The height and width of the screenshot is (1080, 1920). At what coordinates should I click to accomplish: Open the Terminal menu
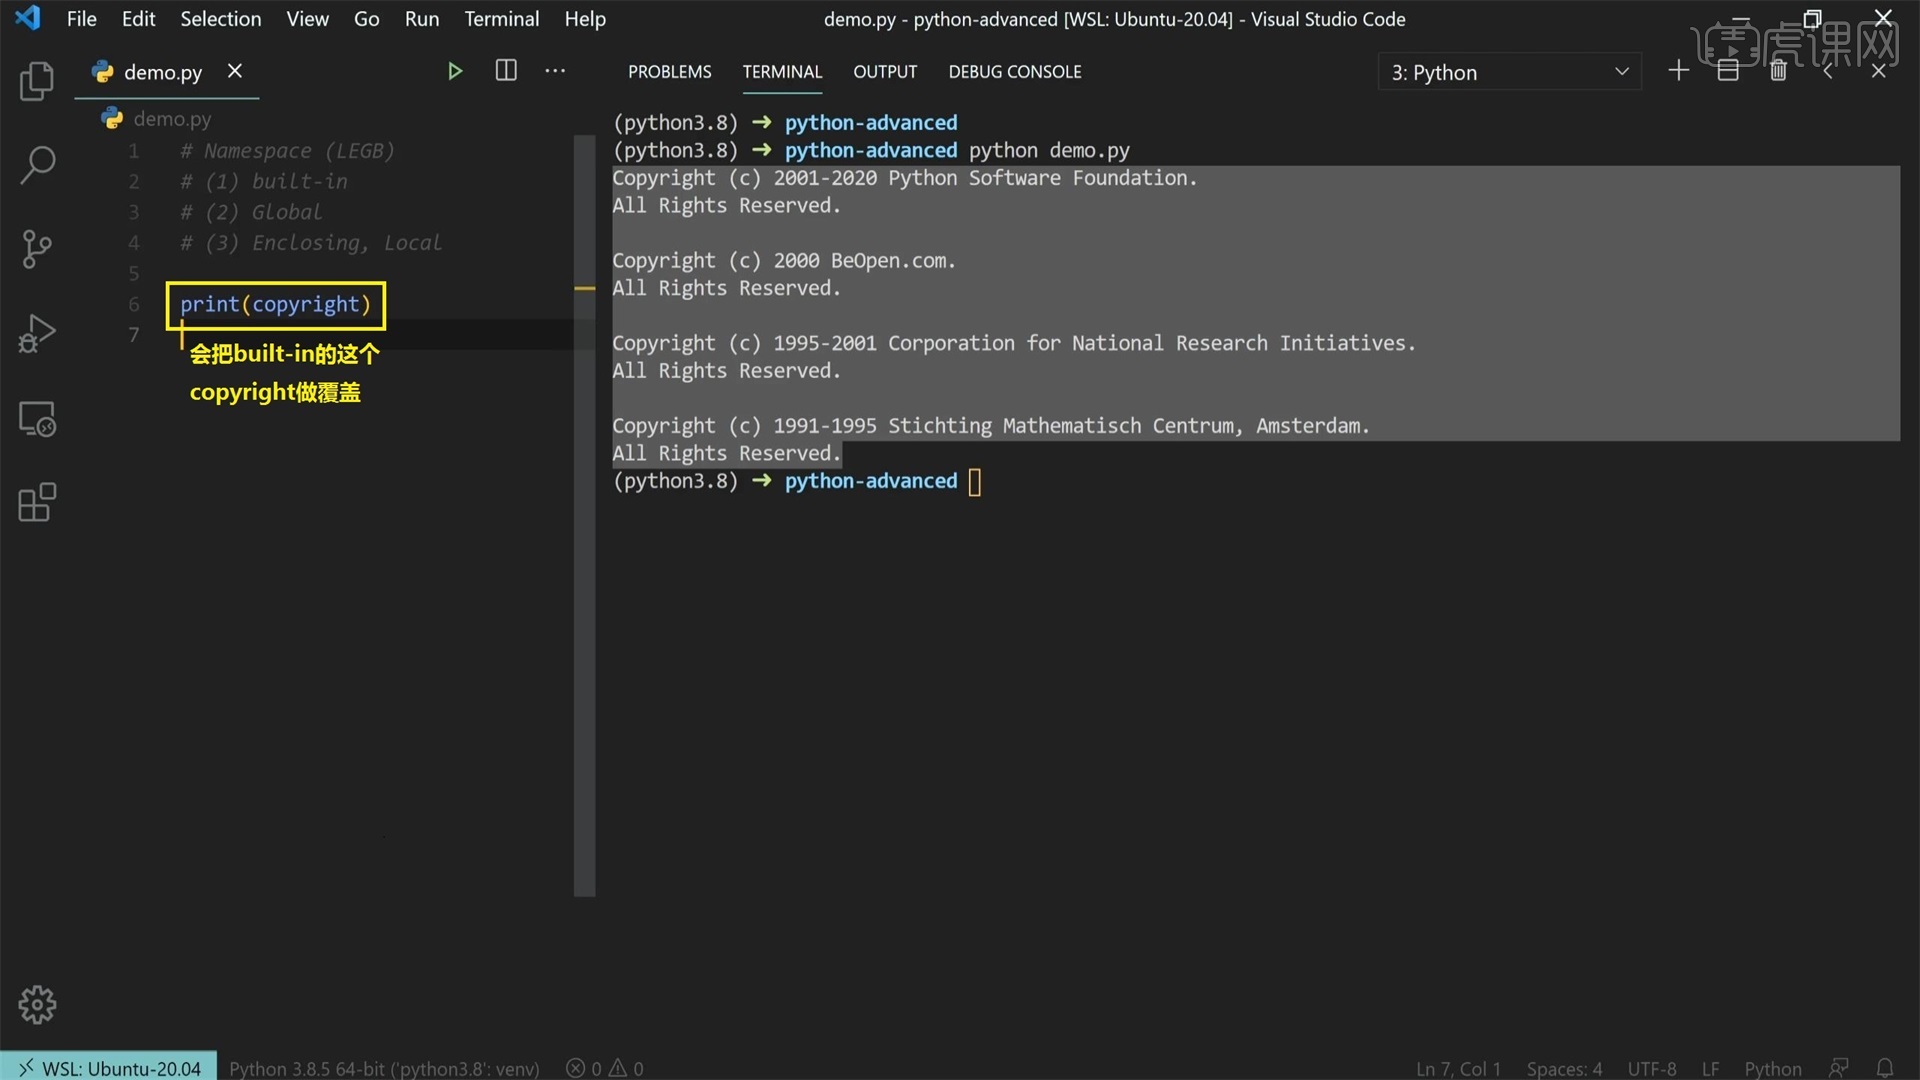501,18
